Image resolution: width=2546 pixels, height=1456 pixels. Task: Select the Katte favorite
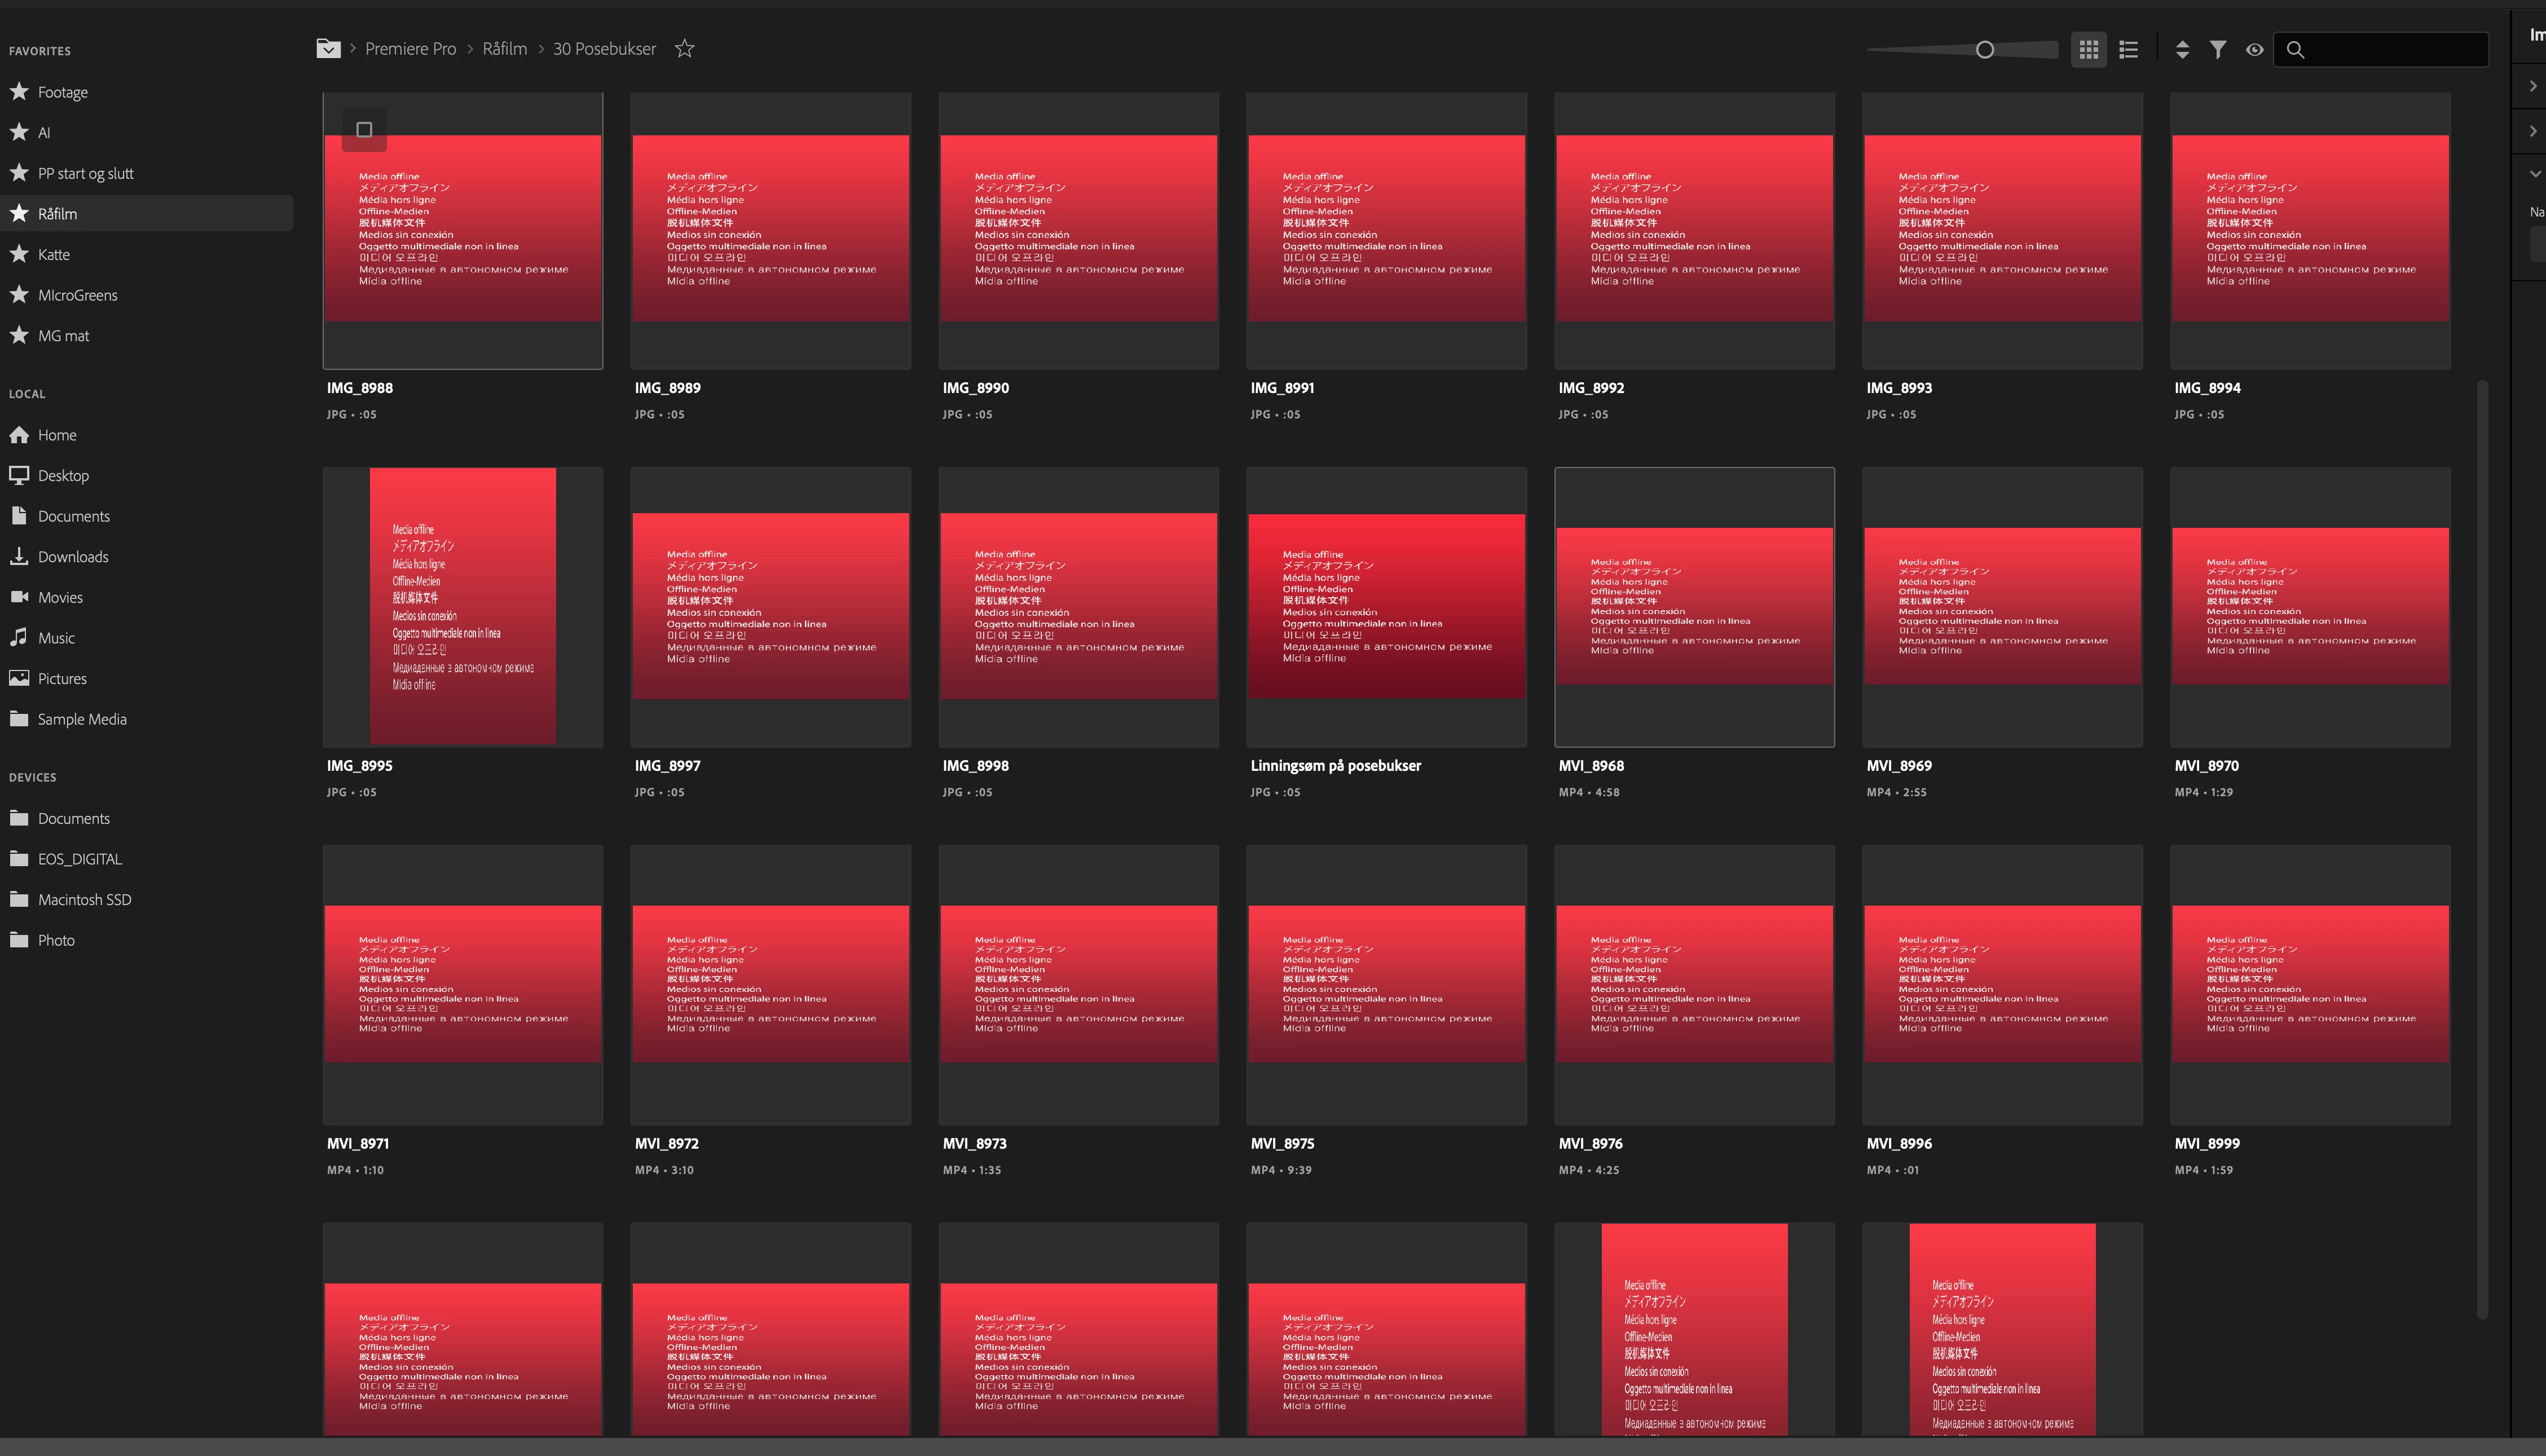click(x=53, y=255)
